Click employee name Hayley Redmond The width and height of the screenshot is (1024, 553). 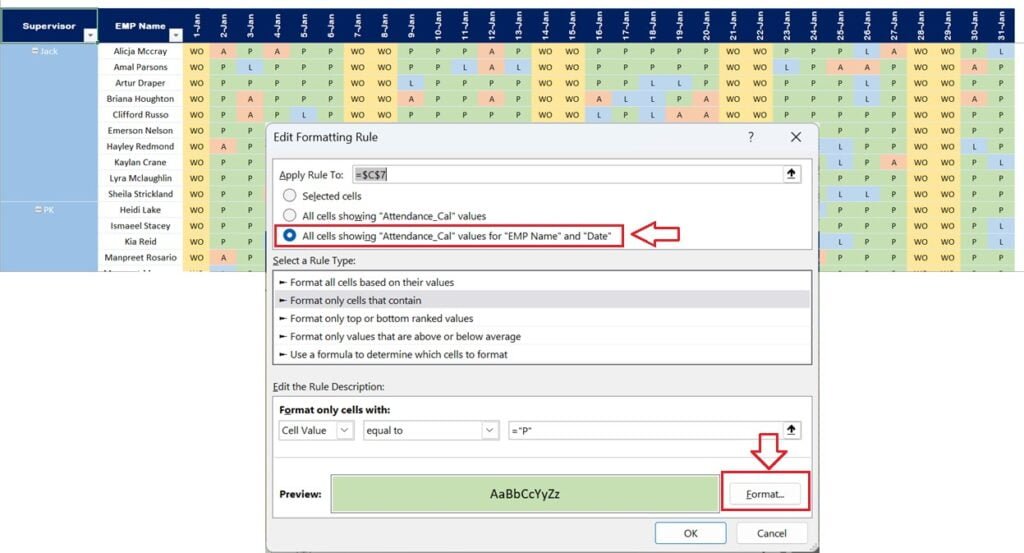(x=140, y=146)
